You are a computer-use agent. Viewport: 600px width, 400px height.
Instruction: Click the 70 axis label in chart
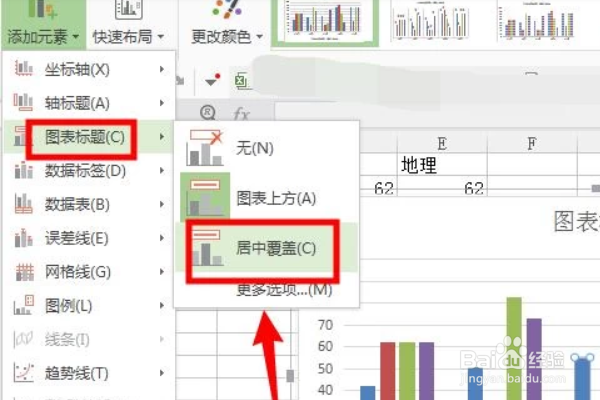pyautogui.click(x=325, y=325)
